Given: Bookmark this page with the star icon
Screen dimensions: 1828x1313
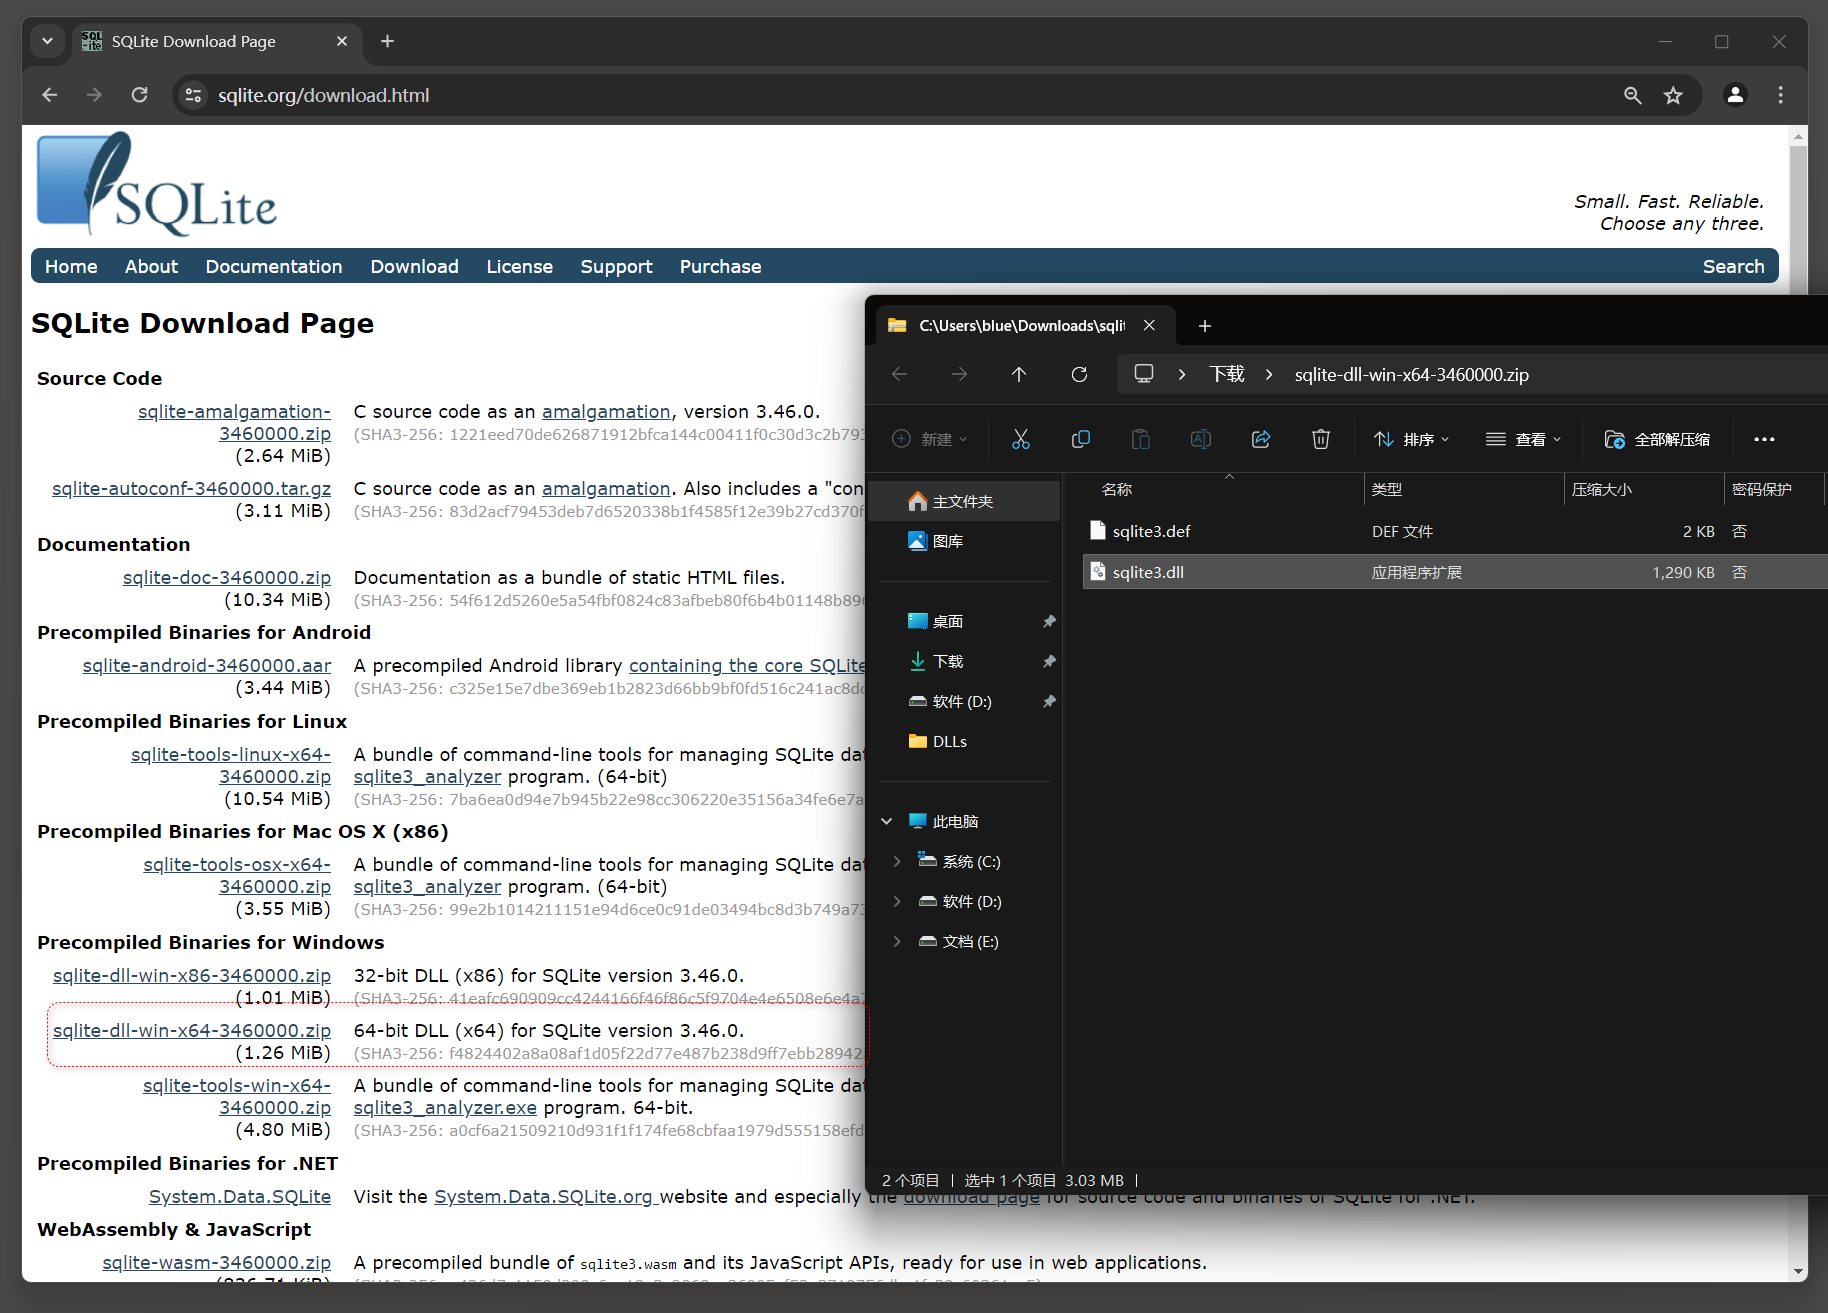Looking at the screenshot, I should [1673, 95].
